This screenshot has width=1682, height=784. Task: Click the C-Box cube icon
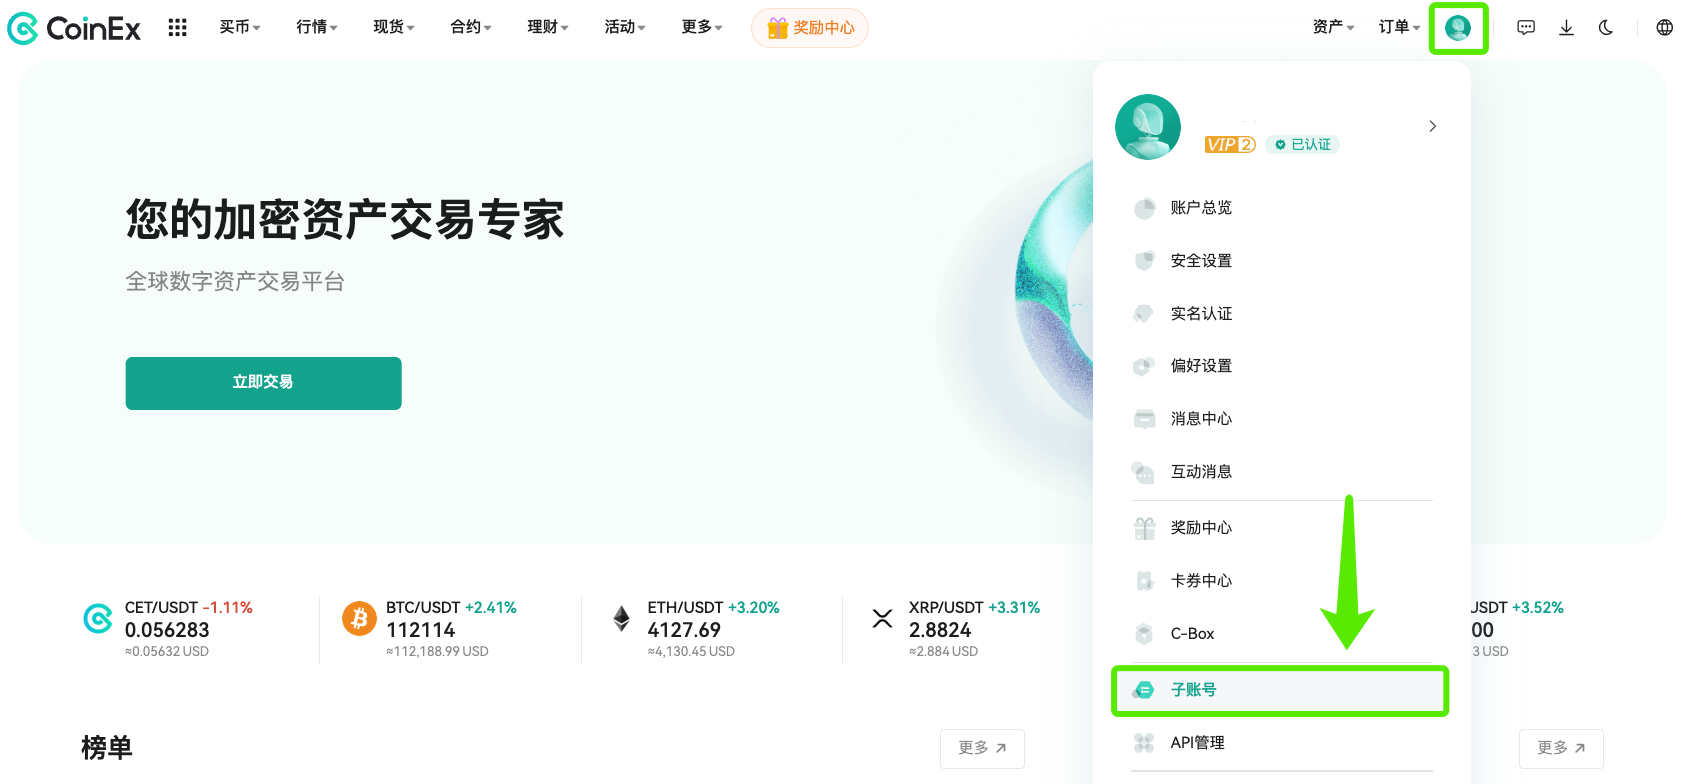pos(1144,634)
